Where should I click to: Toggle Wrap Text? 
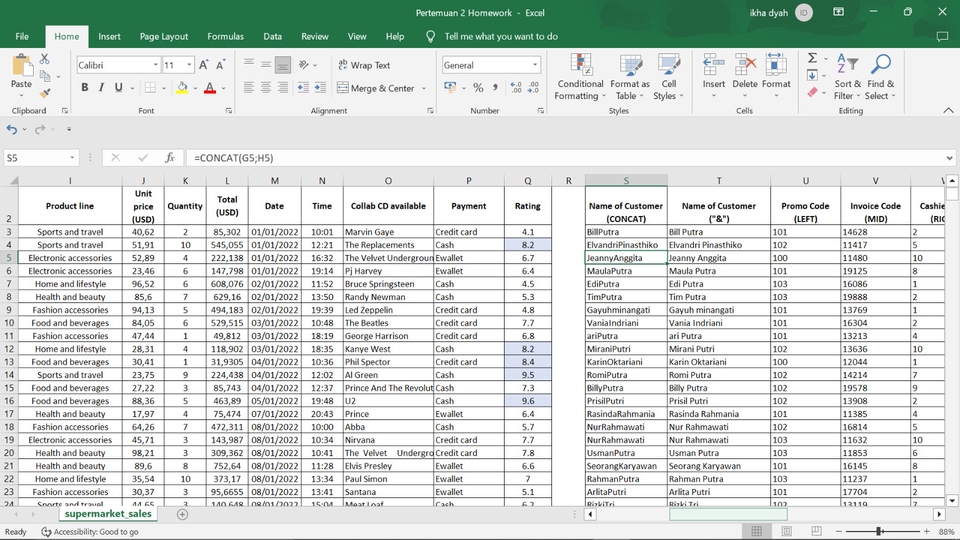pos(364,65)
